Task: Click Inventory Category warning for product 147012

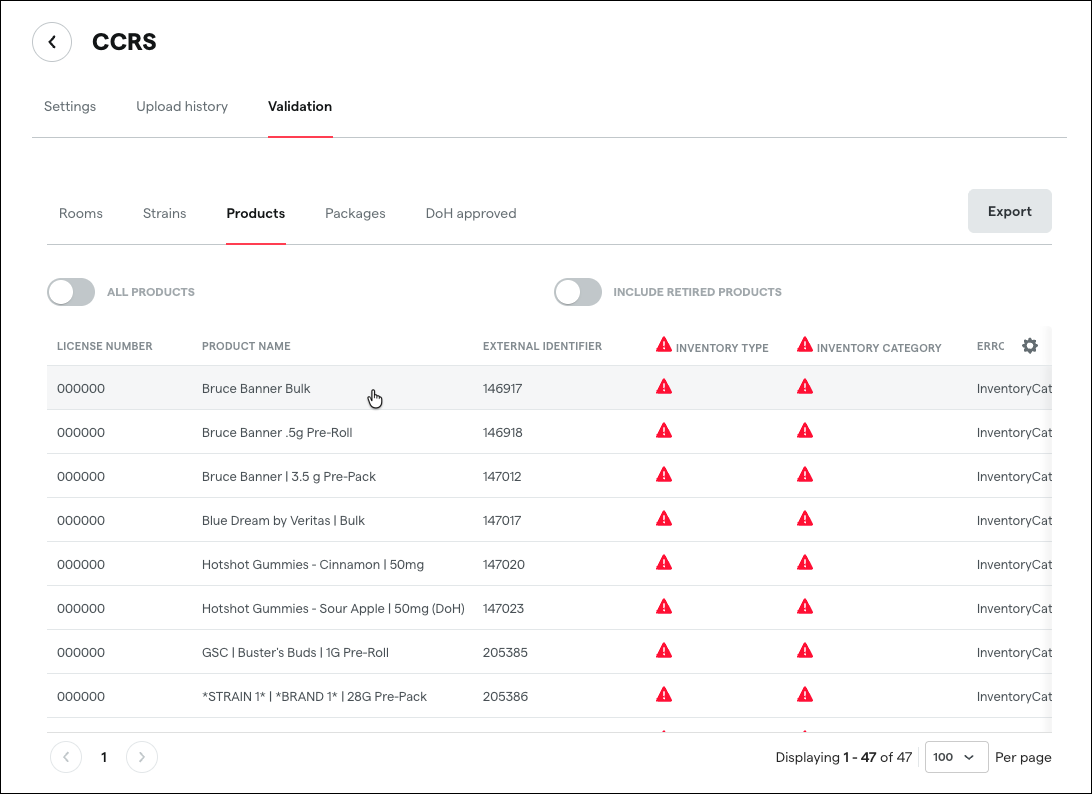Action: 805,474
